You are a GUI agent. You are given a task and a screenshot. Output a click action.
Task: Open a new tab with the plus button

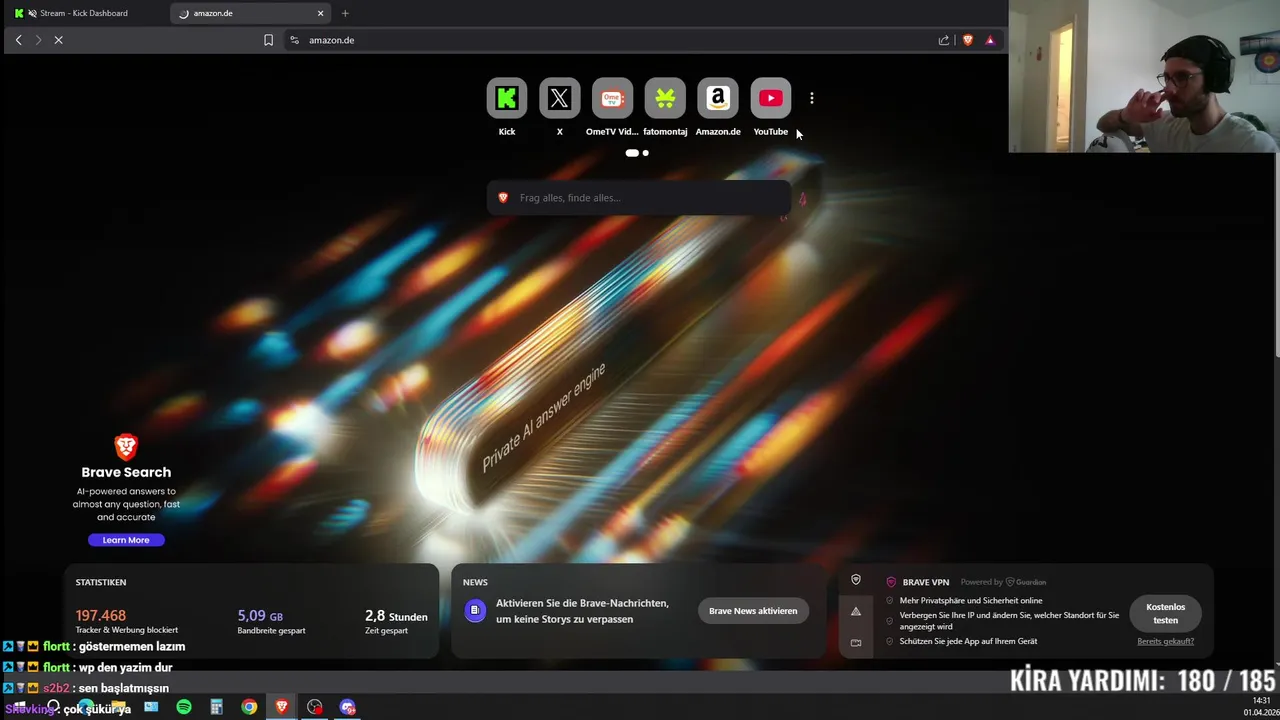[x=345, y=13]
